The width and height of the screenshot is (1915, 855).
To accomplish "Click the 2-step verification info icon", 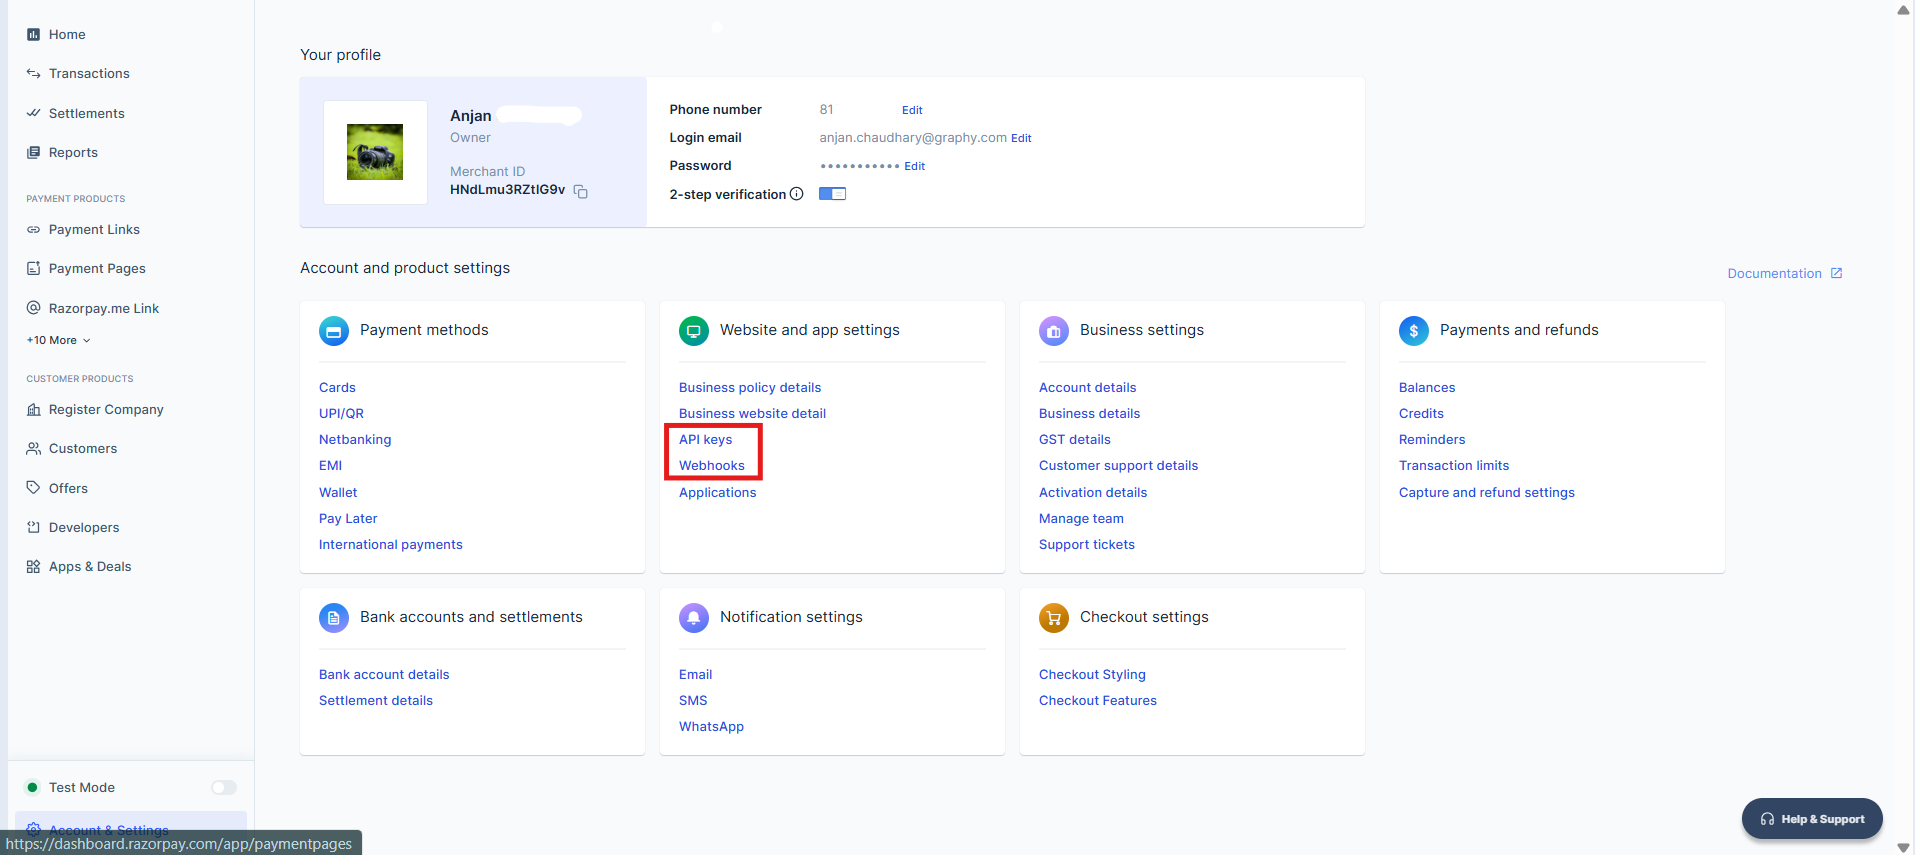I will point(796,194).
